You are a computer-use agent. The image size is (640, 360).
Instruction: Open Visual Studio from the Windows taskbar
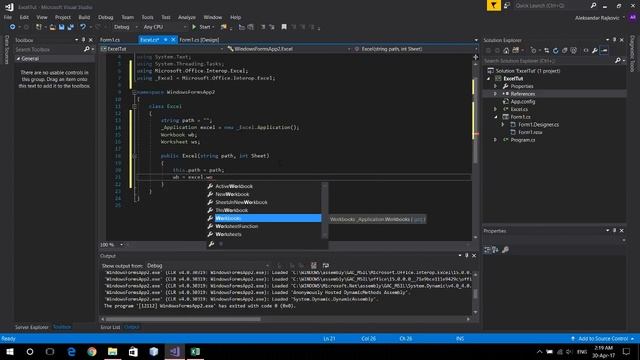tap(174, 351)
